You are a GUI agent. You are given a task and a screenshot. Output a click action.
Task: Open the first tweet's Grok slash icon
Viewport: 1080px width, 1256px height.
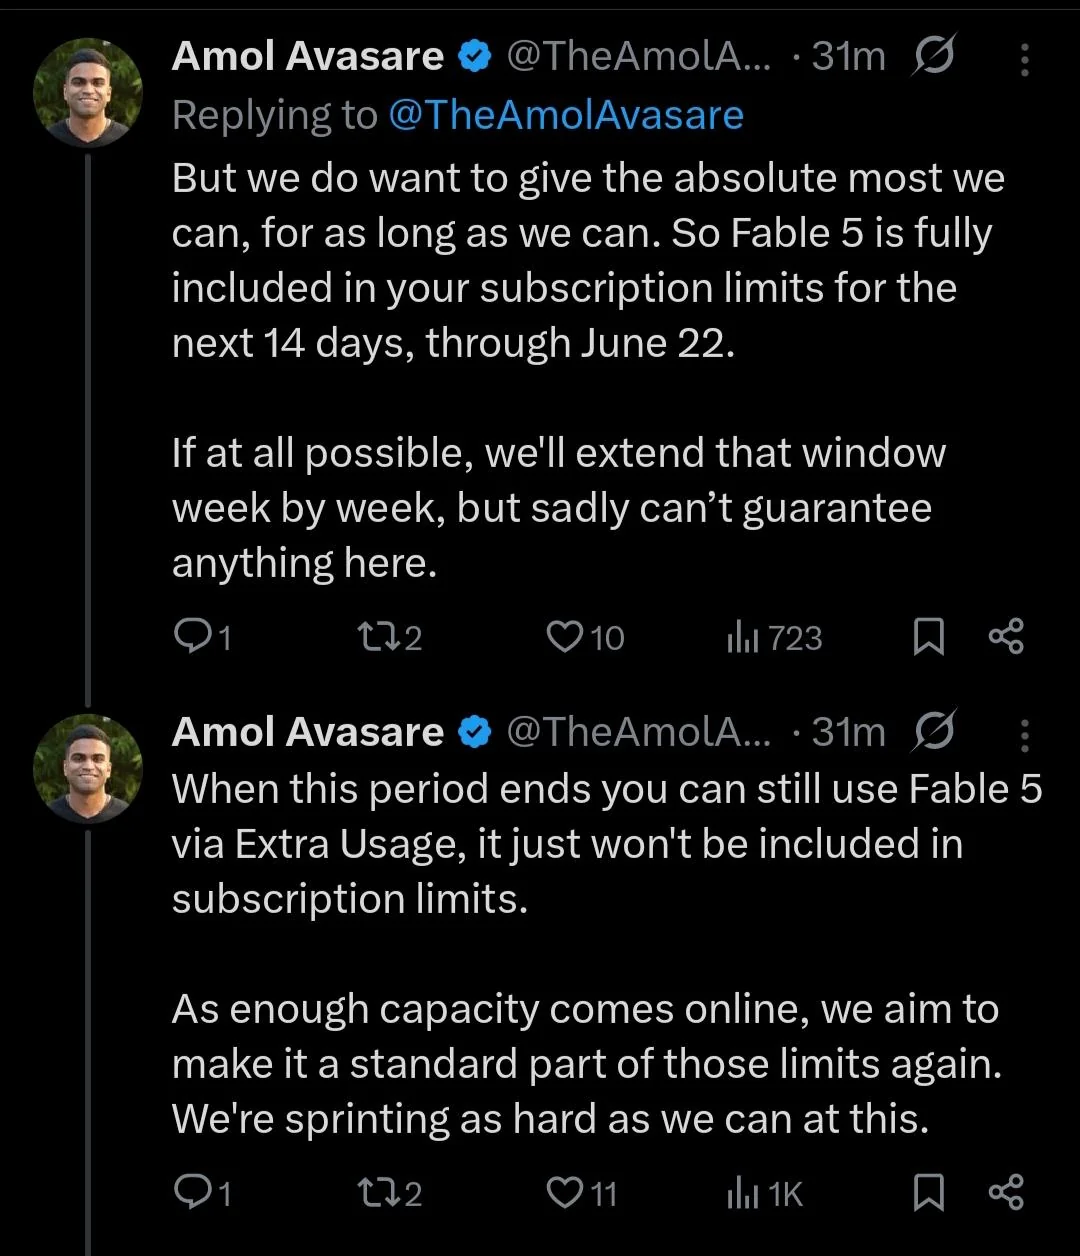tap(934, 57)
